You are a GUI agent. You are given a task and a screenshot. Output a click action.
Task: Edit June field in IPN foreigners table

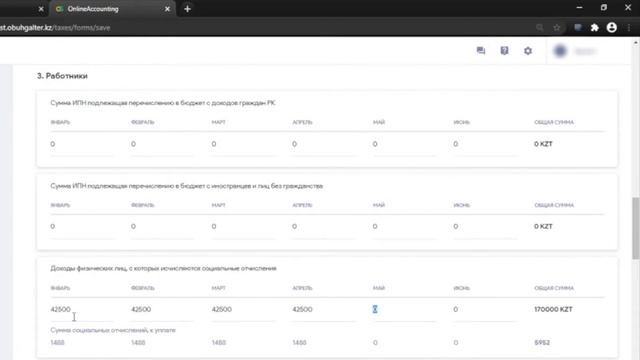point(484,227)
